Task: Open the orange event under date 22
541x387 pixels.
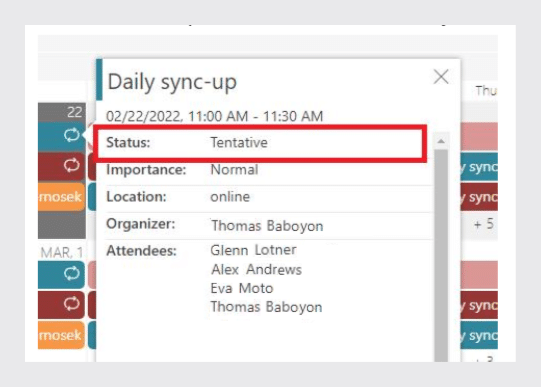Action: pyautogui.click(x=61, y=197)
